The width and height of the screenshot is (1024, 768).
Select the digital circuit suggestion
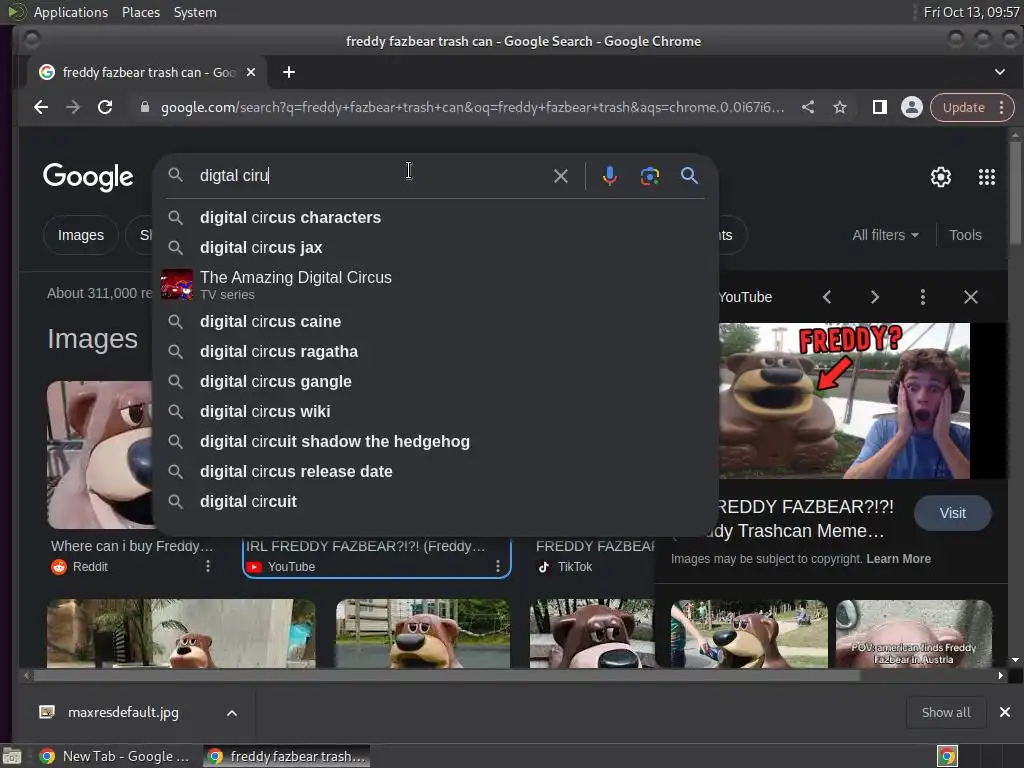436,502
